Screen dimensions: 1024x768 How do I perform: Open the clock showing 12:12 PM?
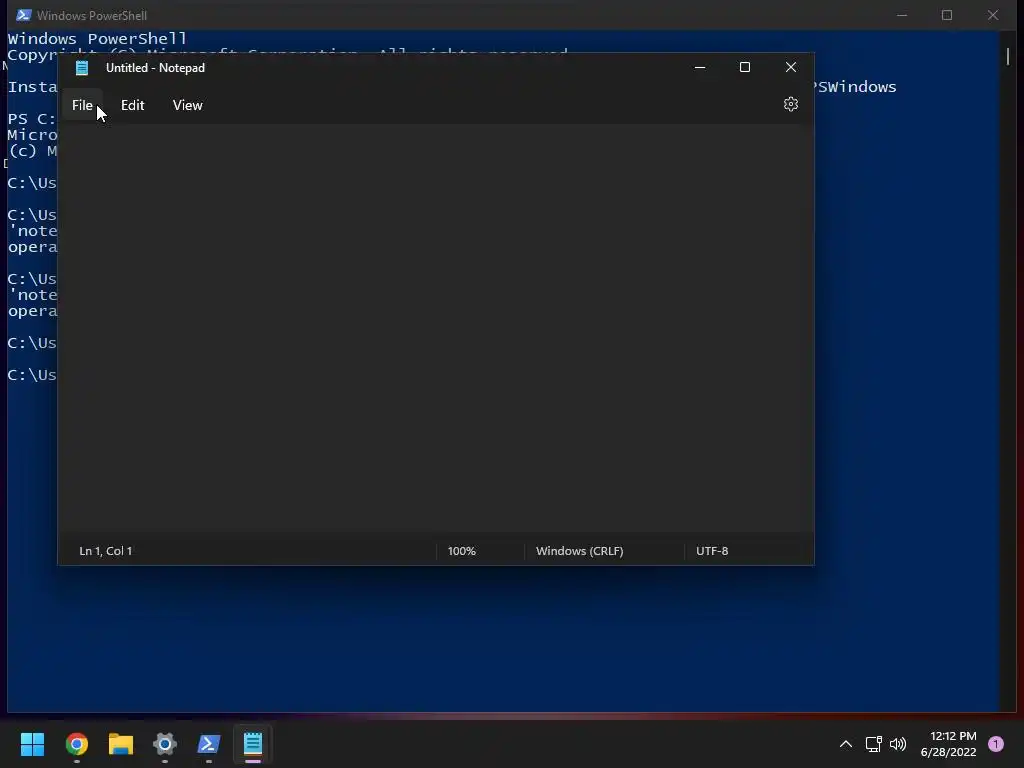coord(948,744)
